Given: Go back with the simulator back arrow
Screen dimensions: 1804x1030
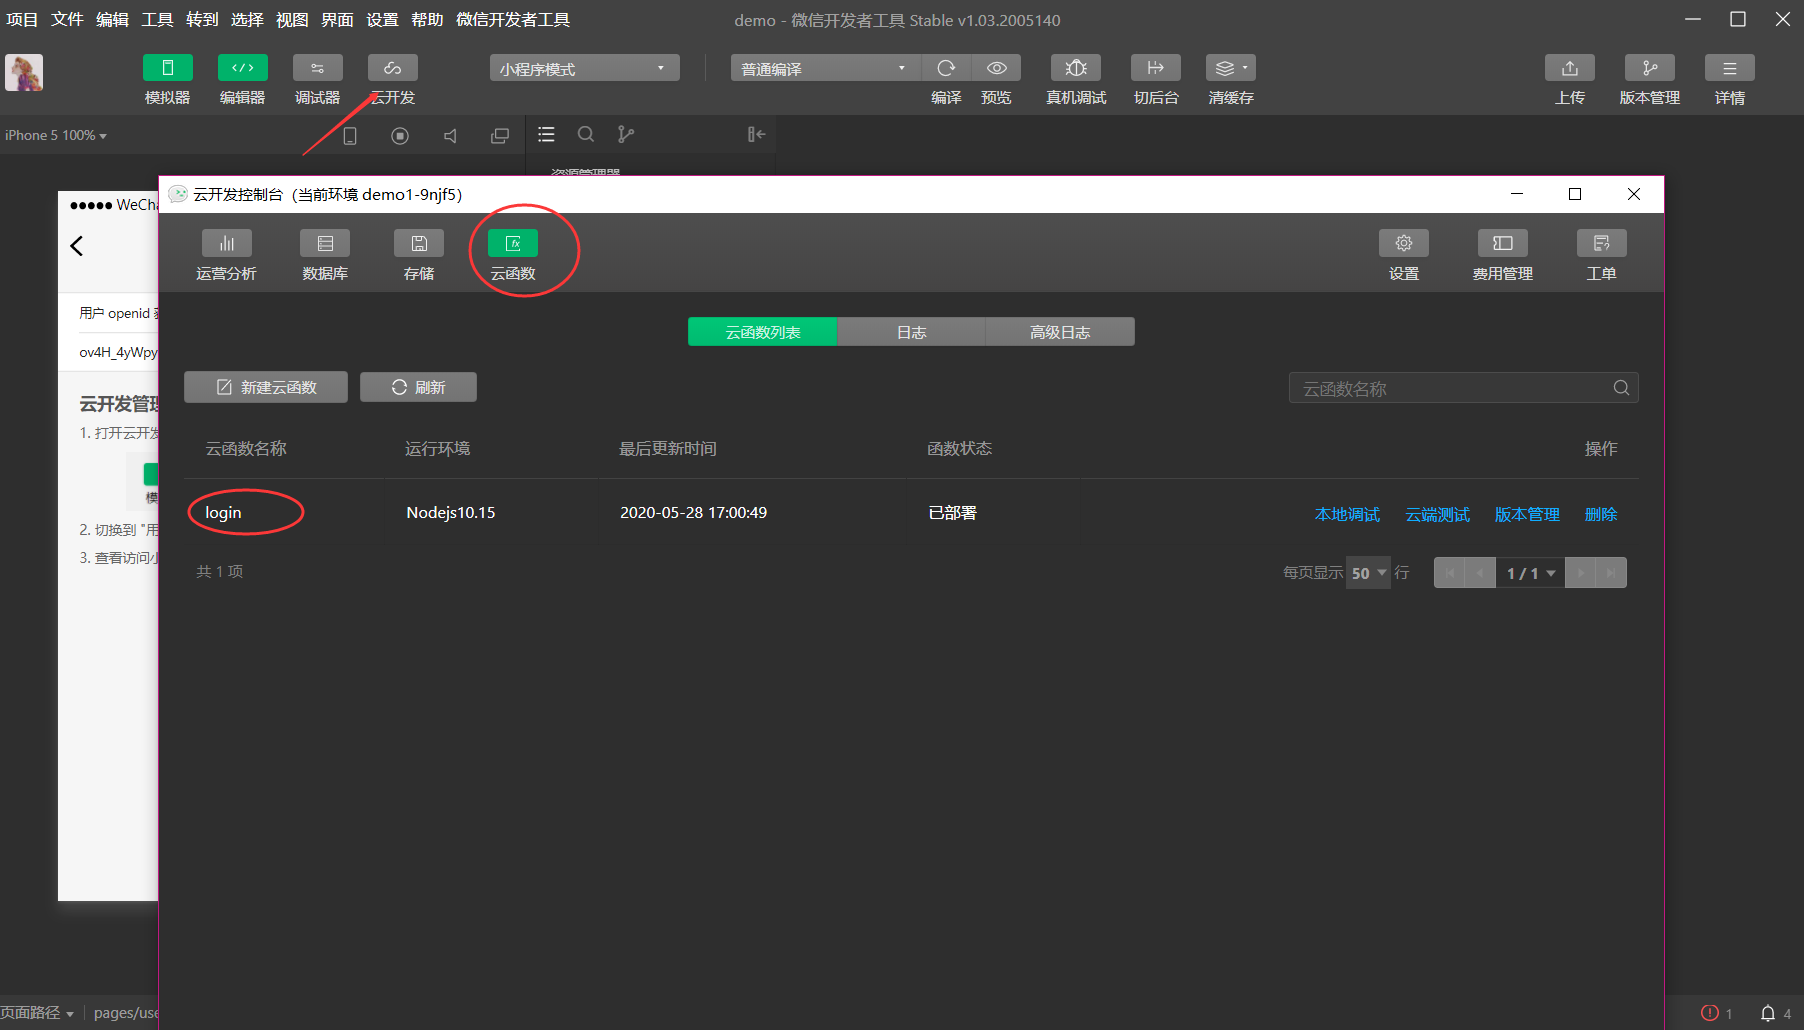Looking at the screenshot, I should point(77,246).
